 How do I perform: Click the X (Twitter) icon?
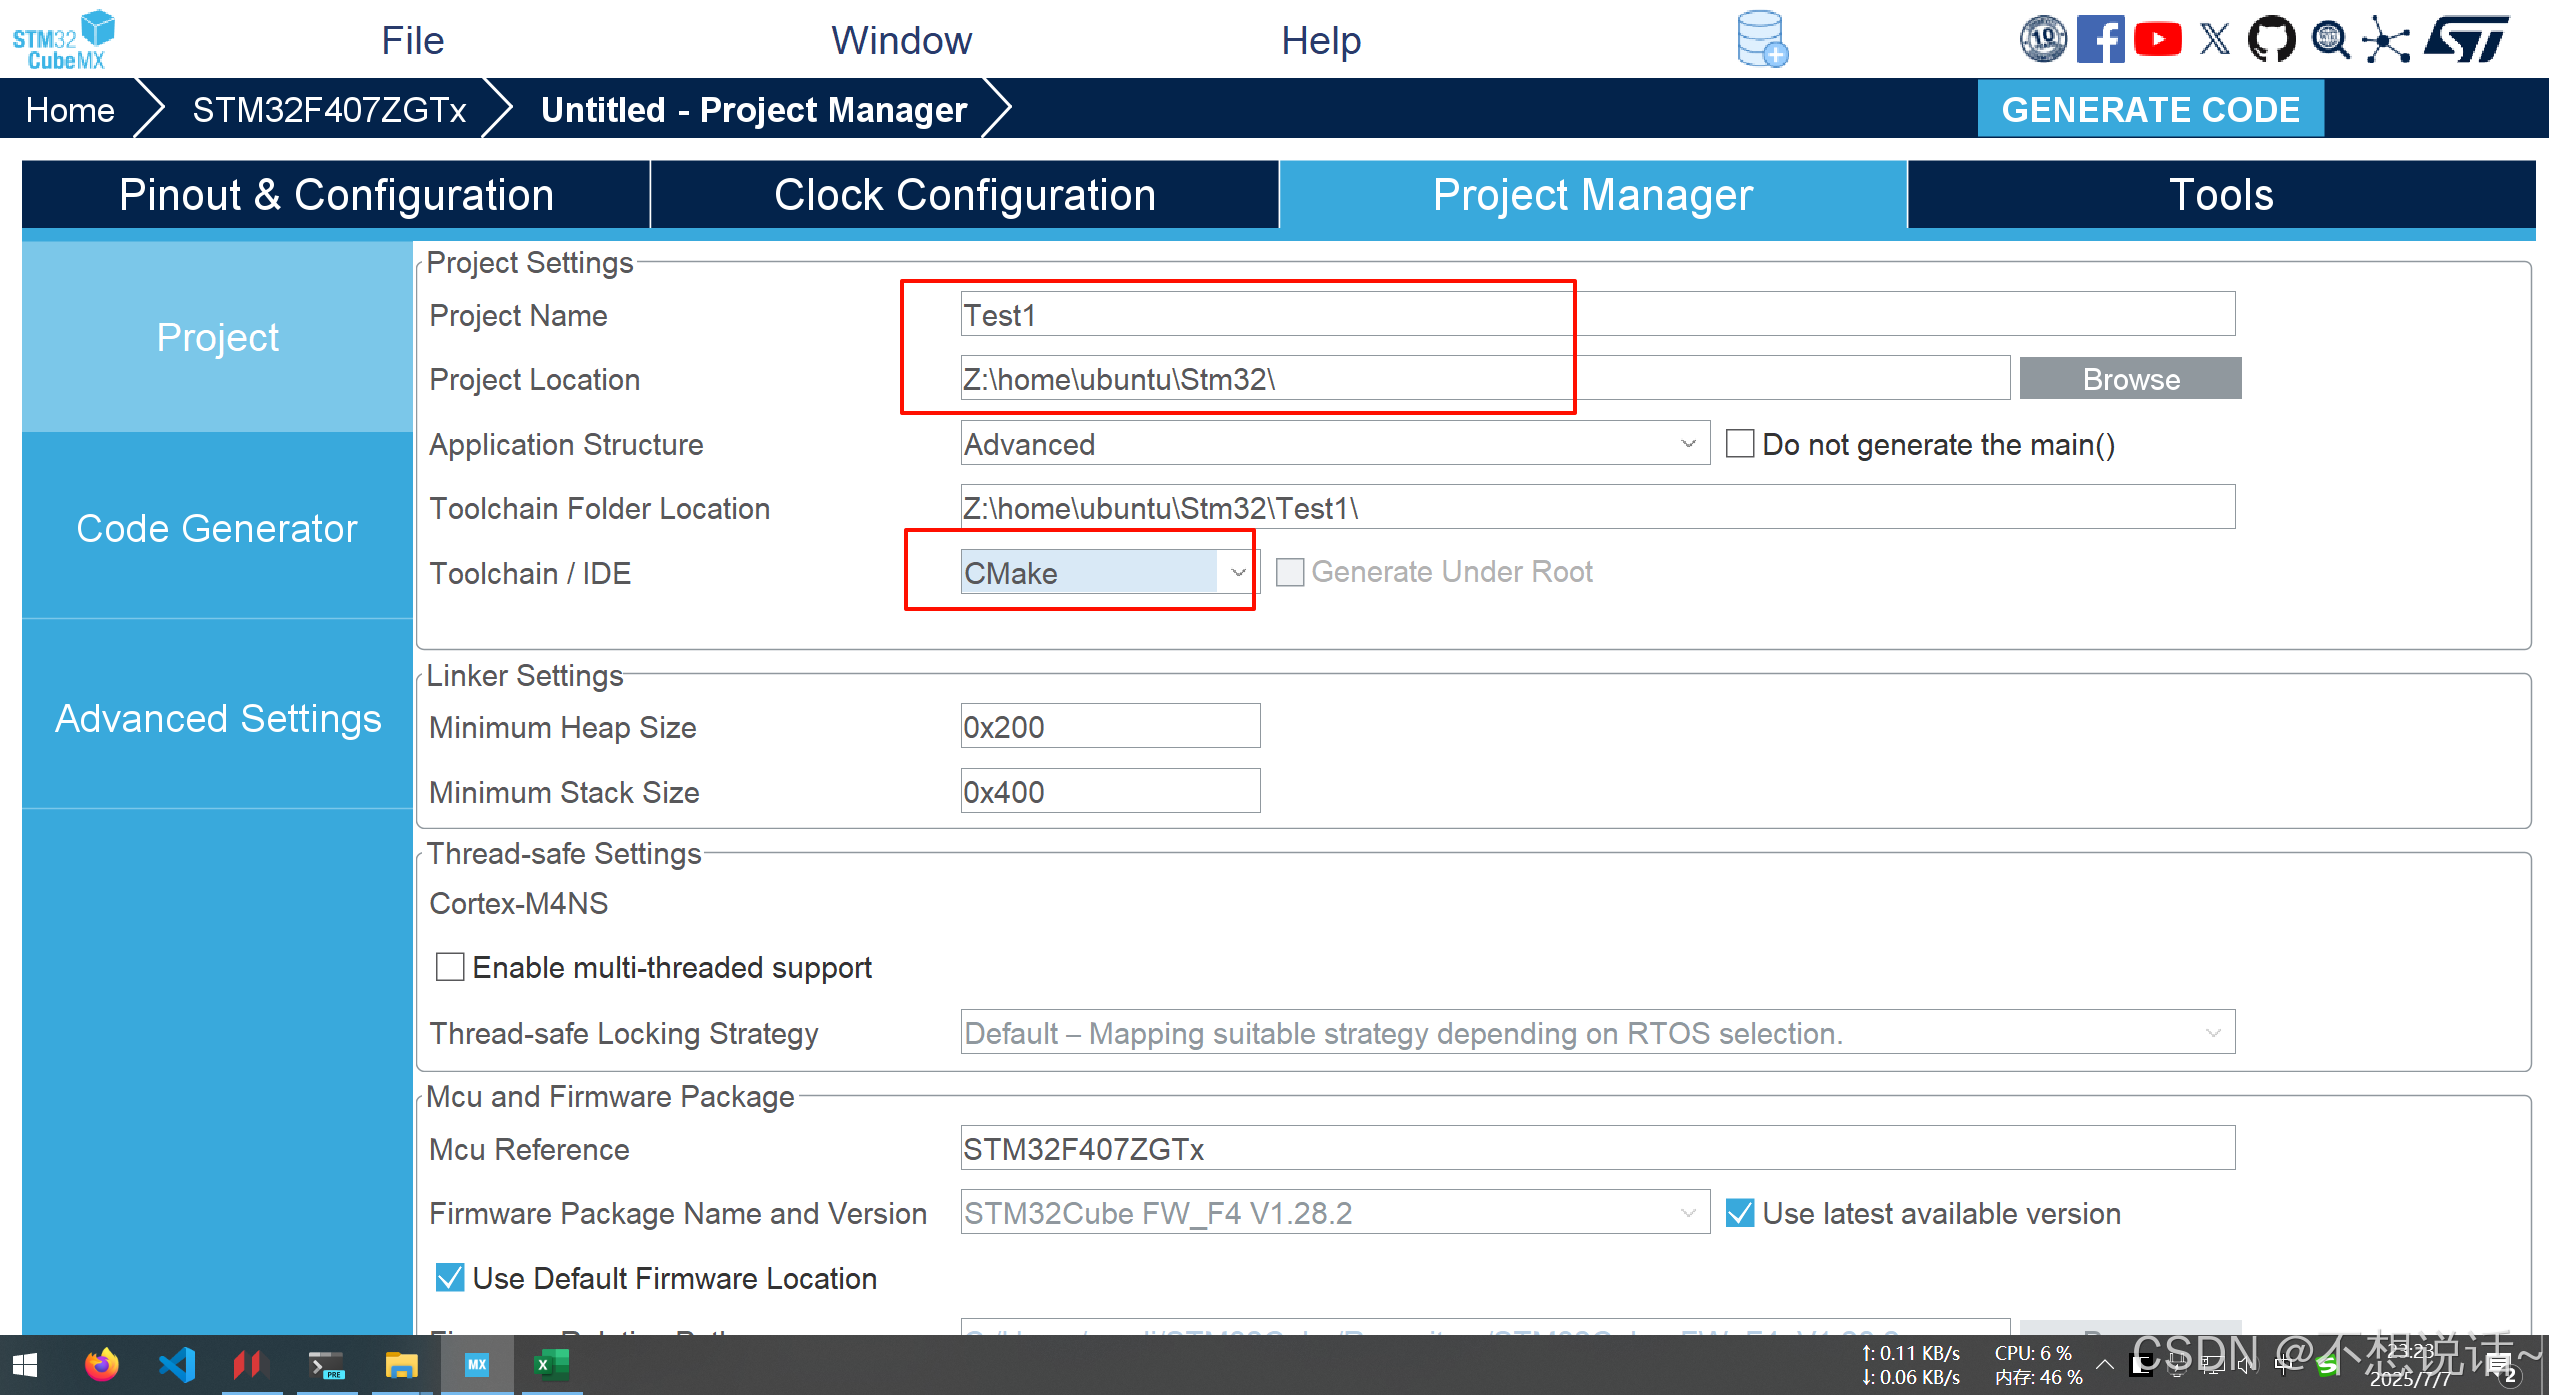[x=2214, y=40]
